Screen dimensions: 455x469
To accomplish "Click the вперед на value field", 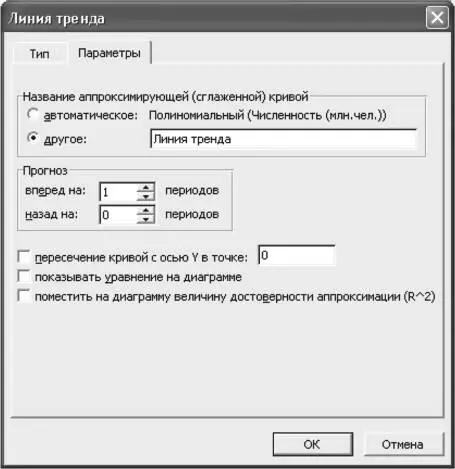I will tap(118, 192).
